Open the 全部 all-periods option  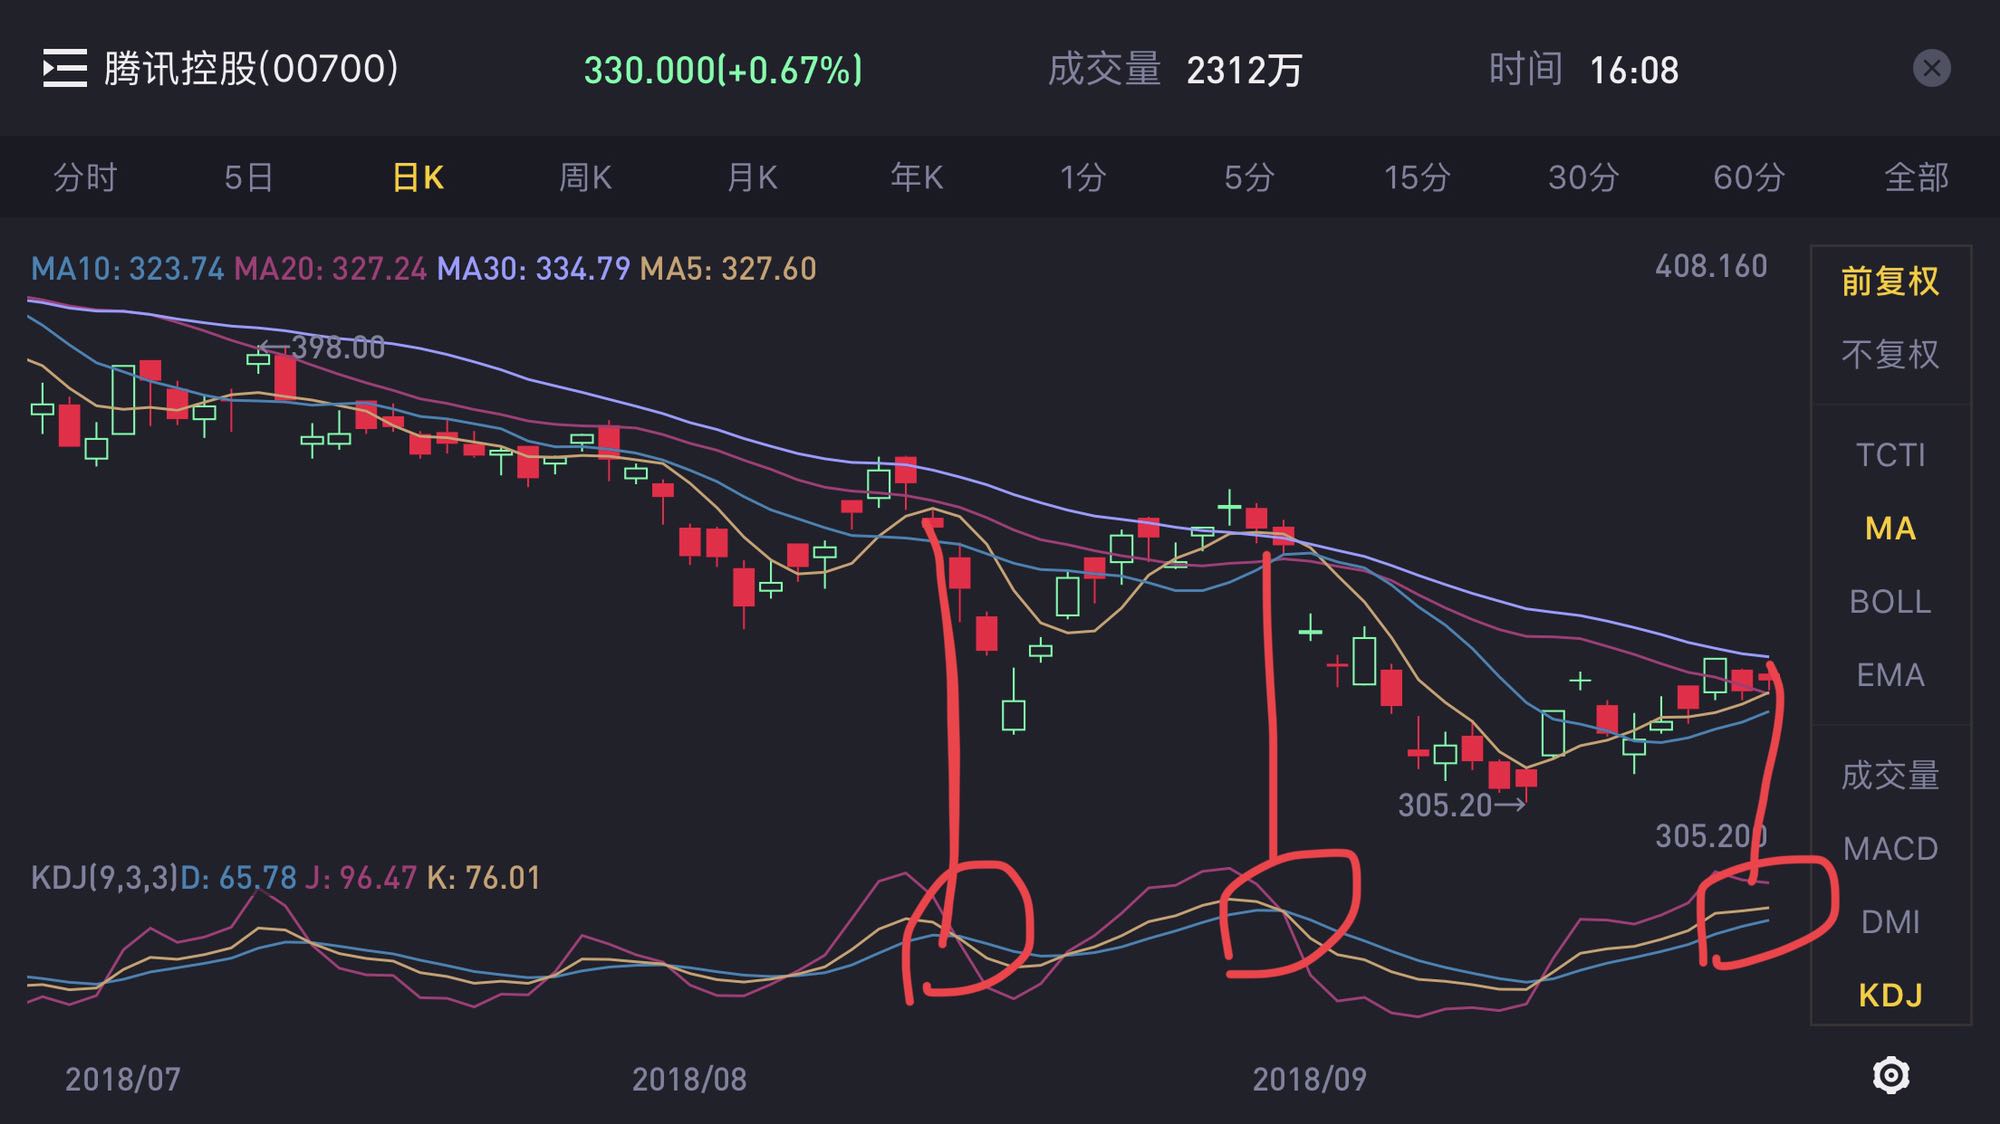1916,178
